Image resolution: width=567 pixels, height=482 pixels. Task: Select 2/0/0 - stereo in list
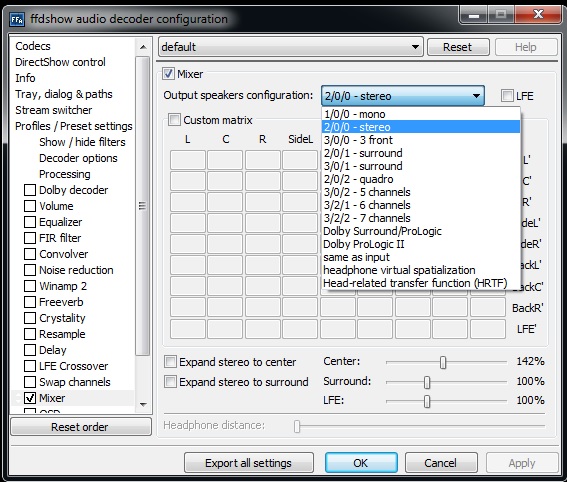pos(421,127)
